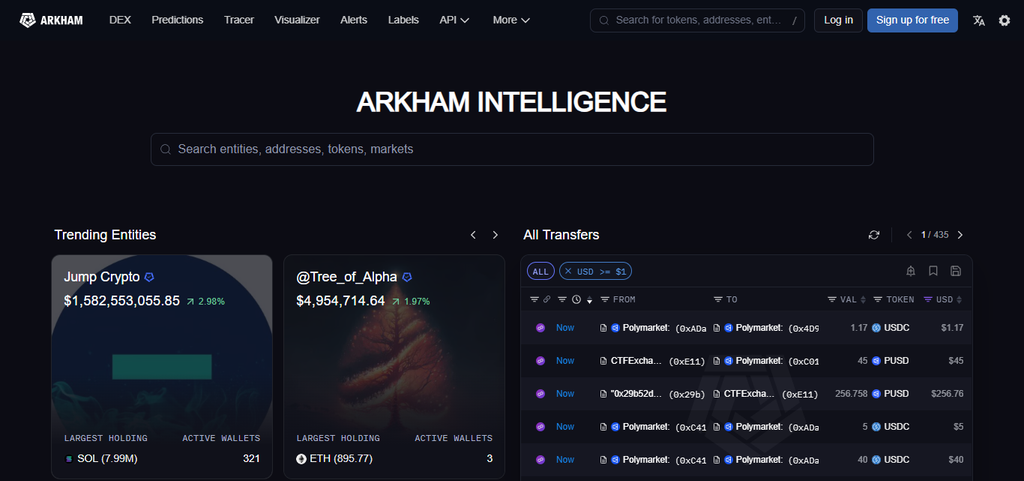Click the verified badge next to Jump Crypto

click(x=149, y=277)
